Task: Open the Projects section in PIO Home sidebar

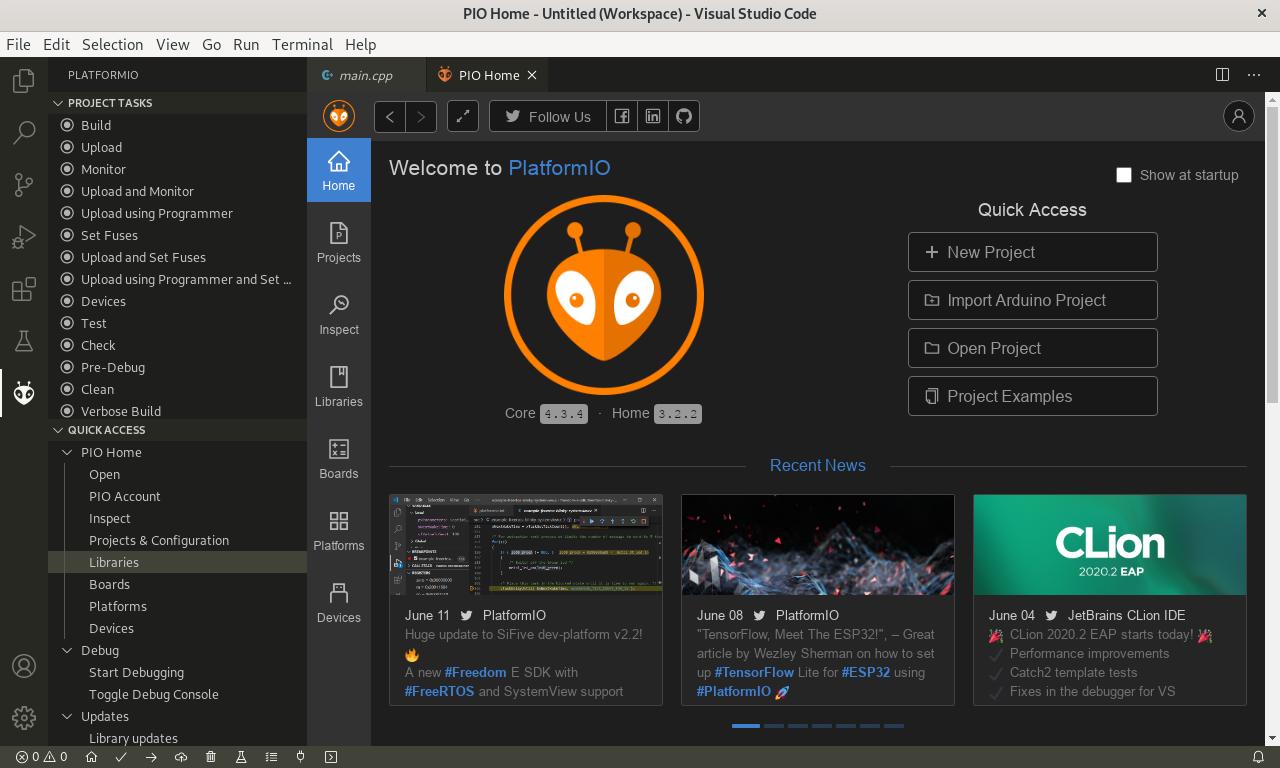Action: (x=339, y=243)
